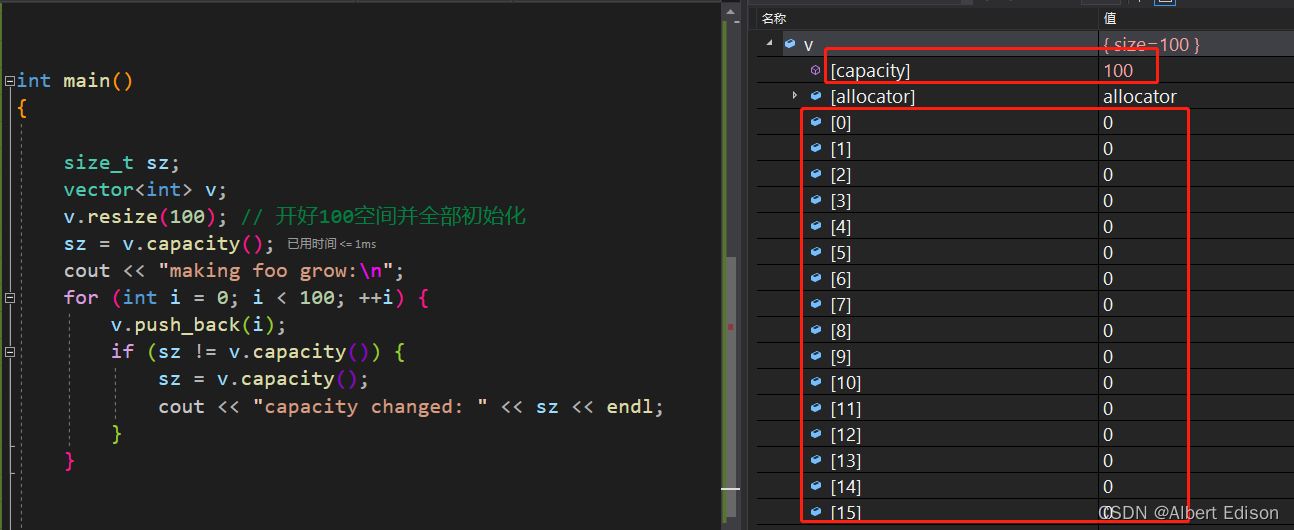
Task: Expand the [allocator] node
Action: click(x=794, y=96)
